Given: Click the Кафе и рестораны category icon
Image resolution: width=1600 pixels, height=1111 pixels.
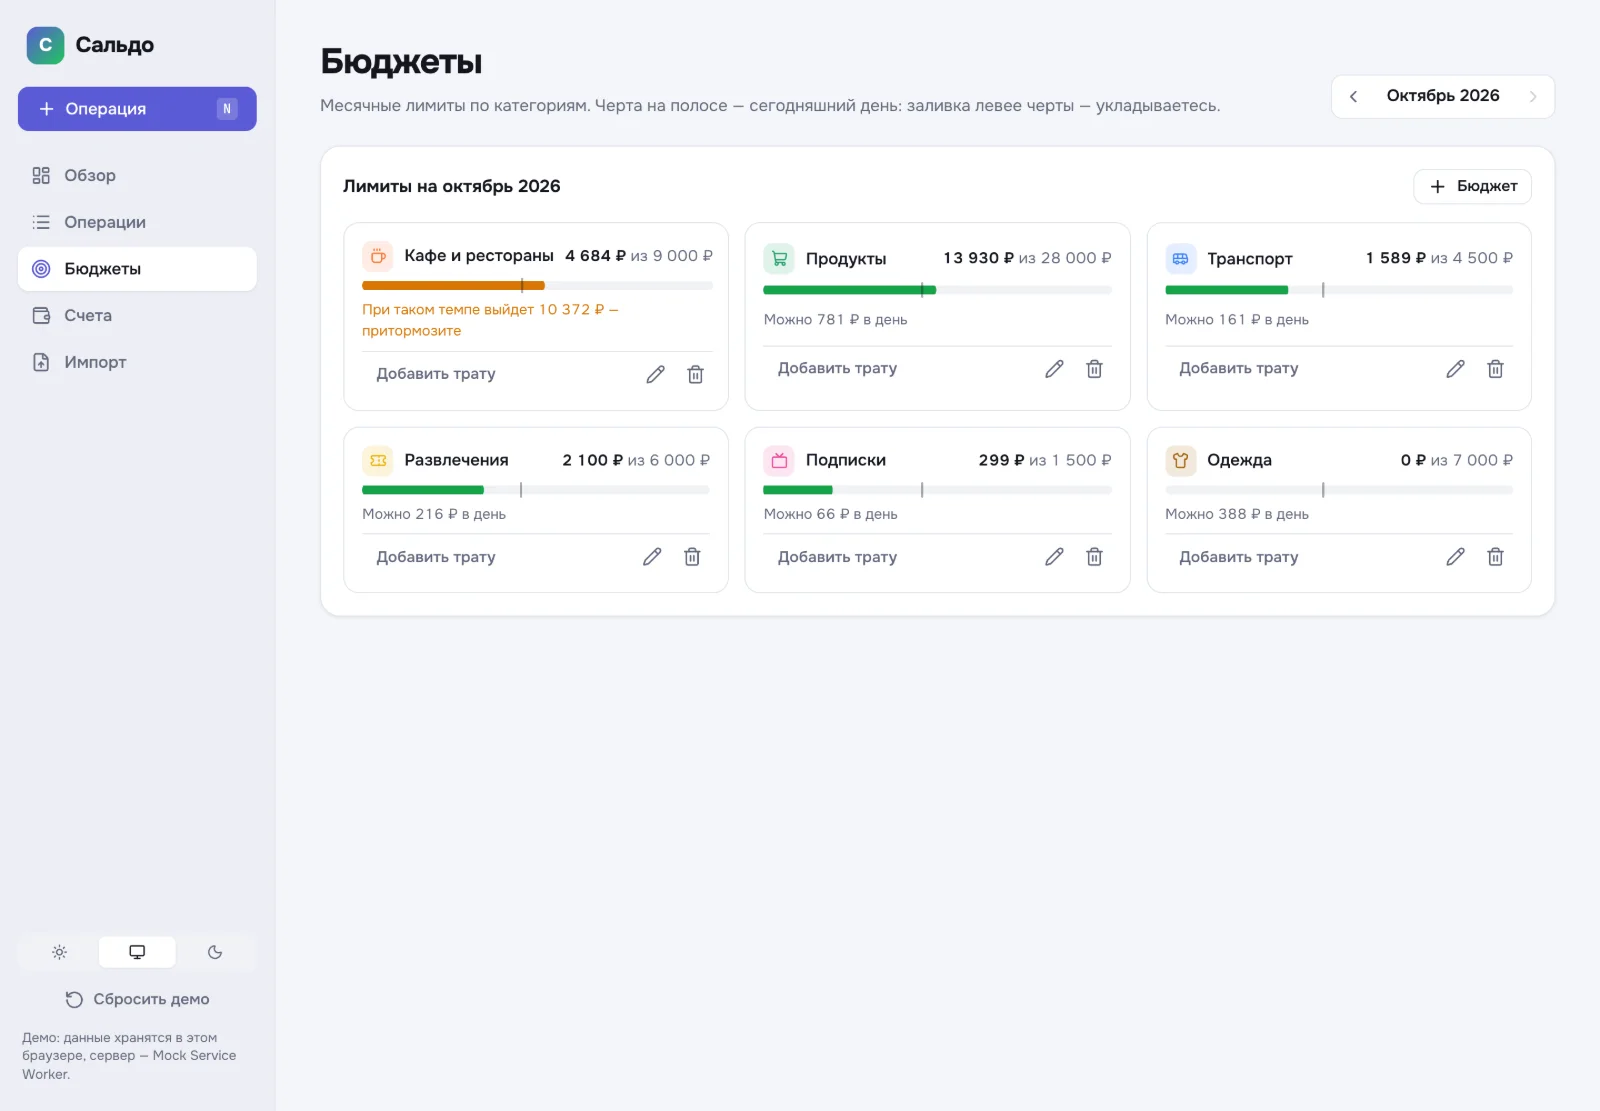Looking at the screenshot, I should 378,256.
